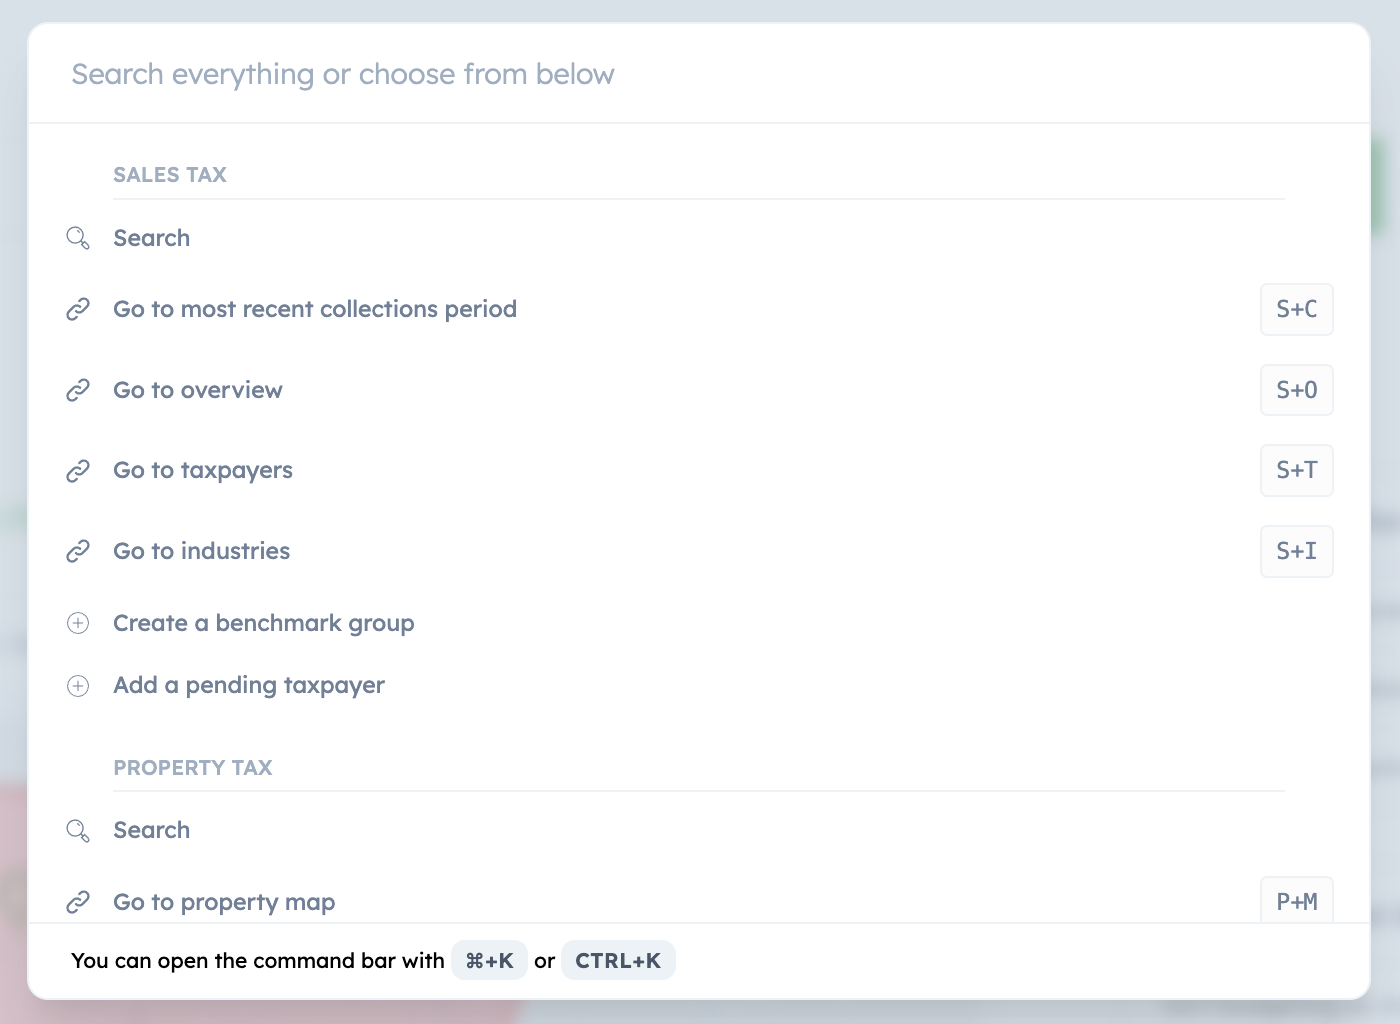Click plus icon for Create a benchmark group
1400x1024 pixels.
[78, 623]
